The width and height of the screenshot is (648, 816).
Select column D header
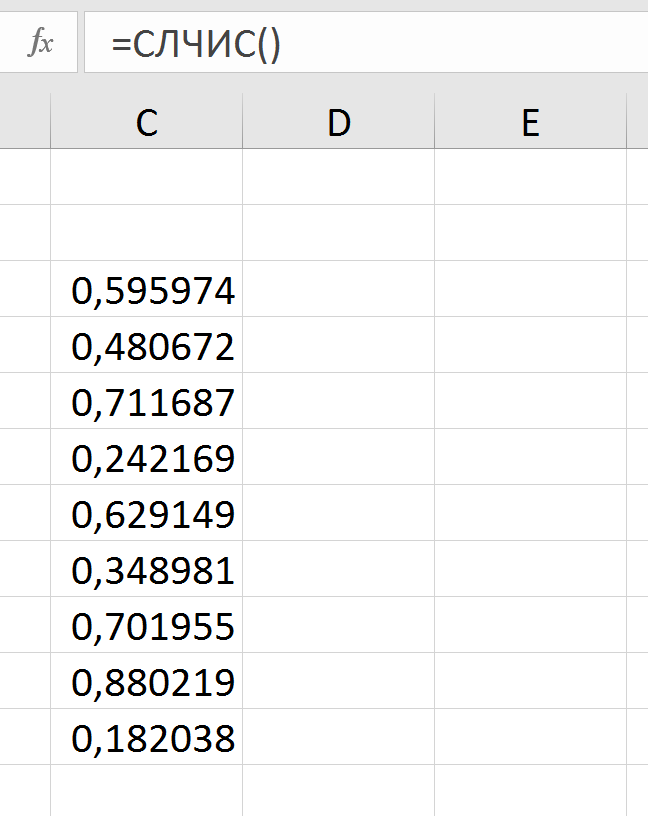339,122
